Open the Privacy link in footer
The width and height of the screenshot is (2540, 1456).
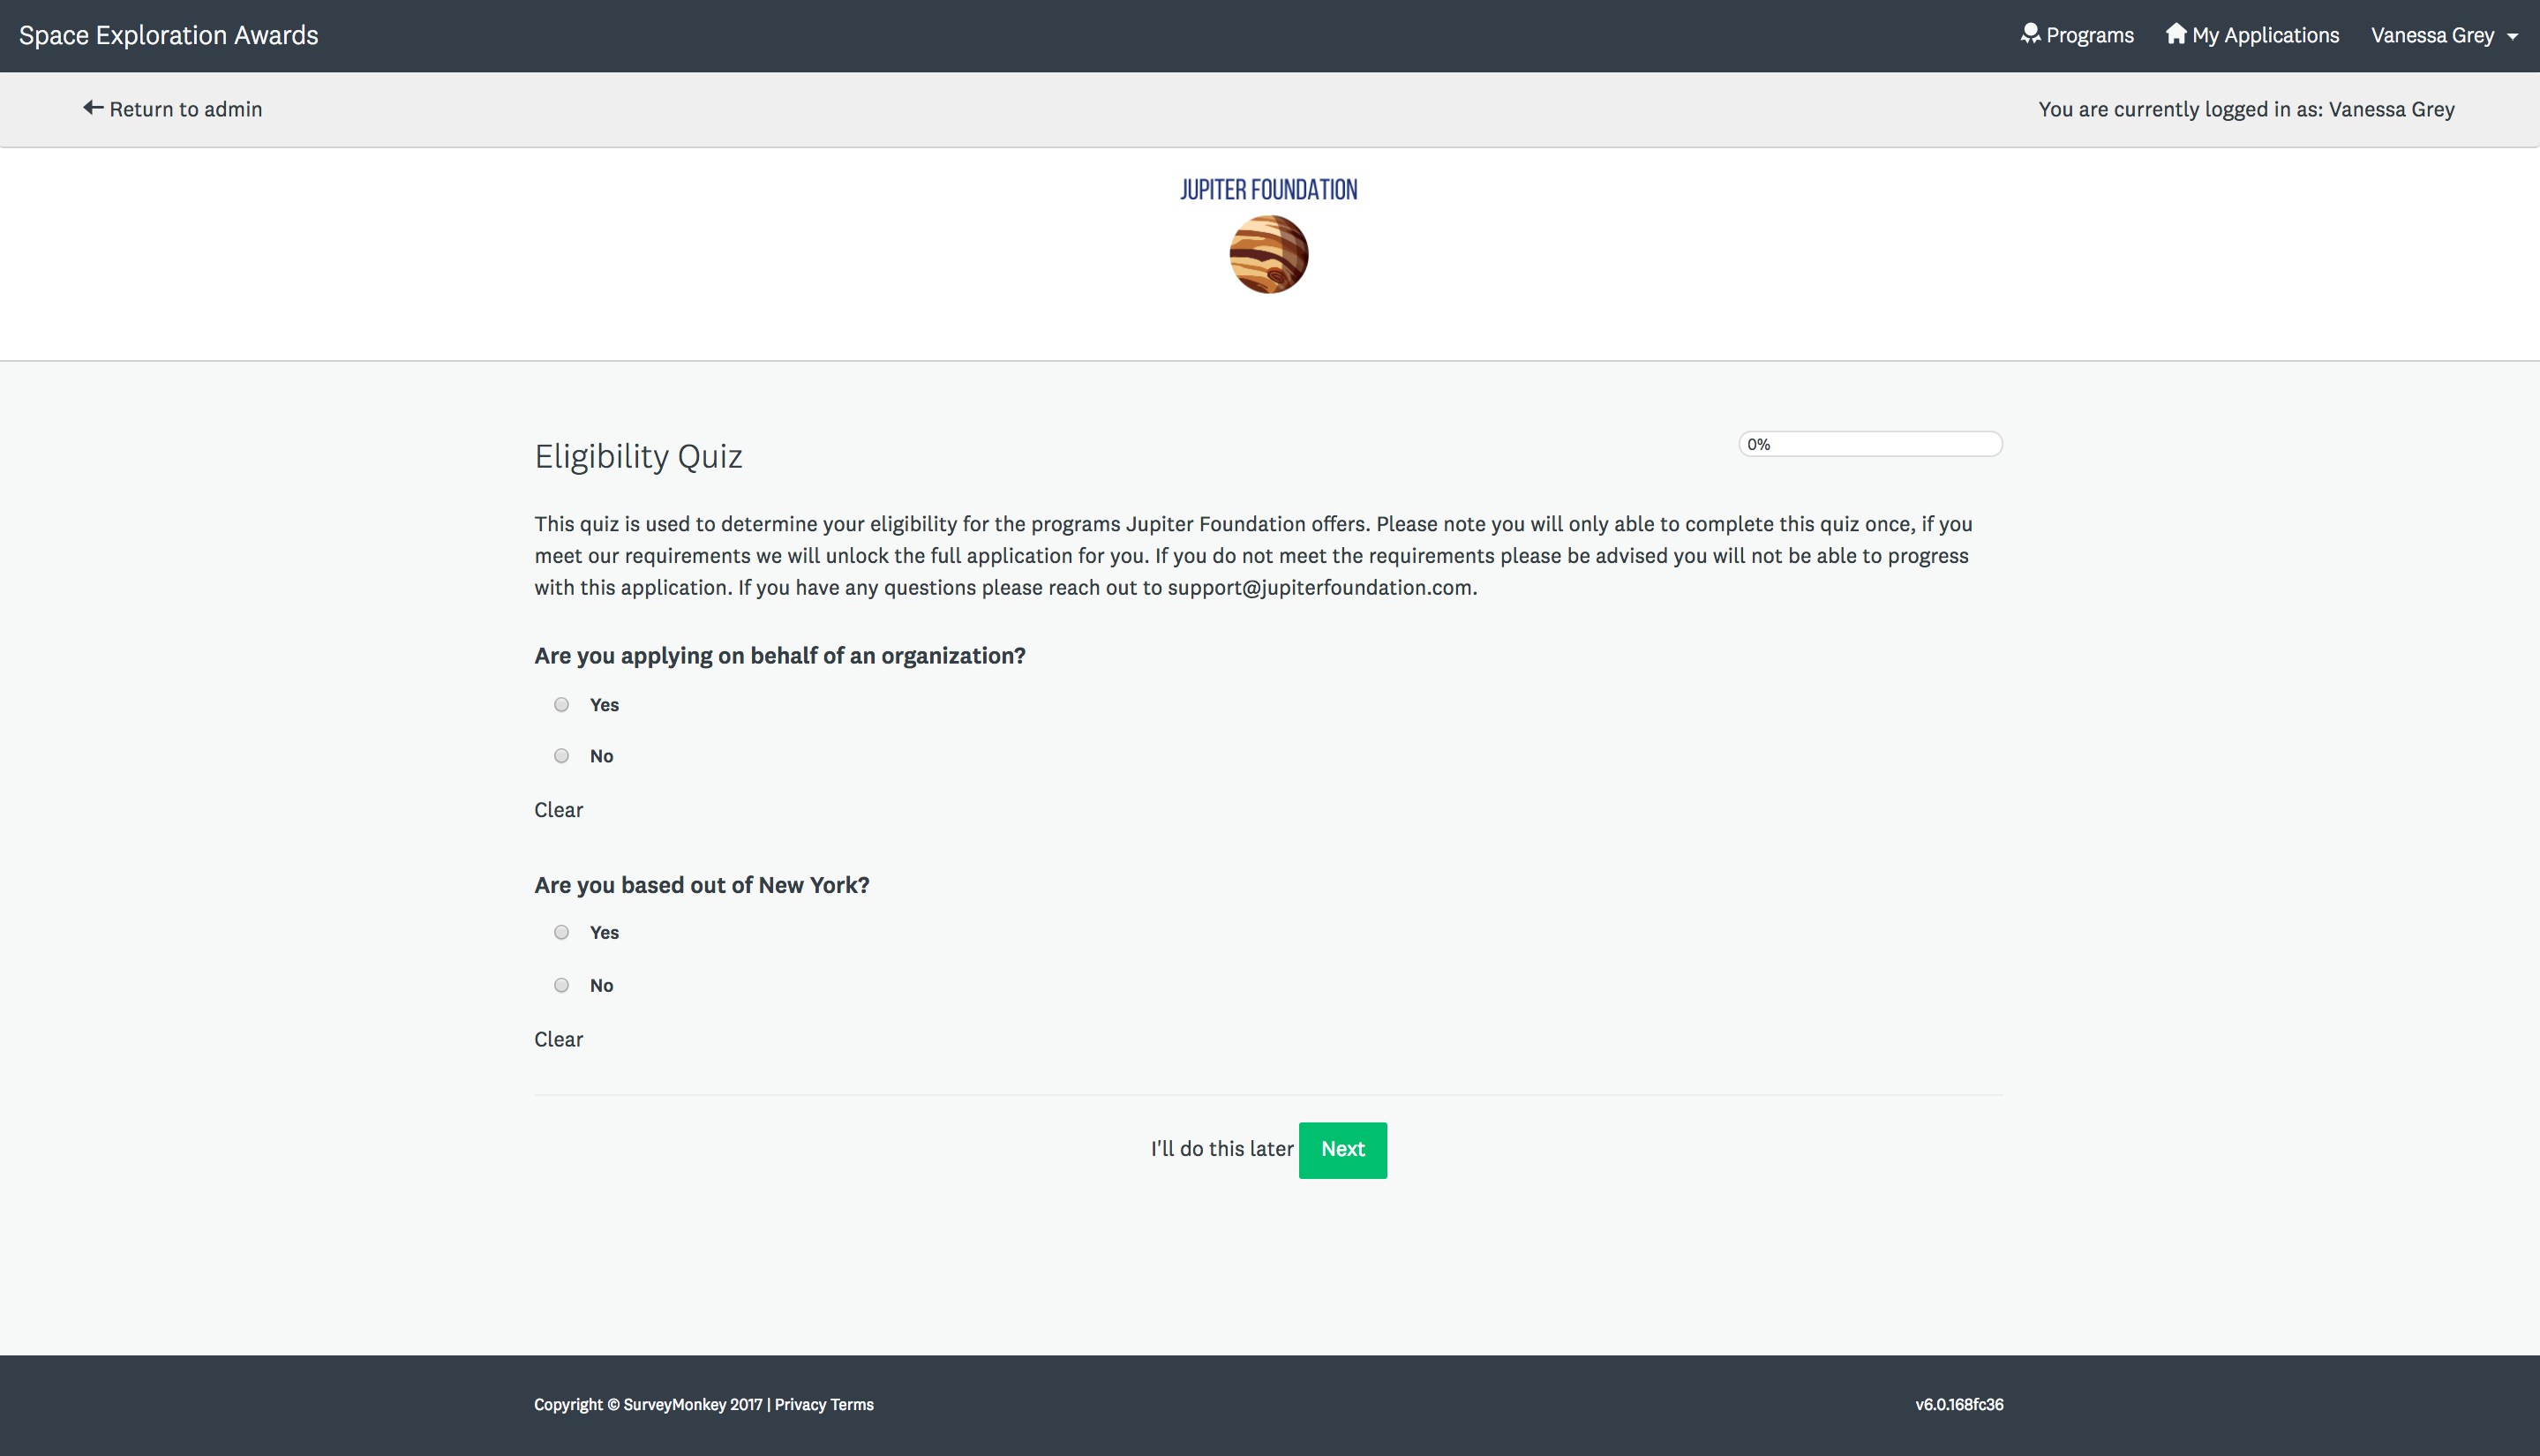pyautogui.click(x=800, y=1405)
